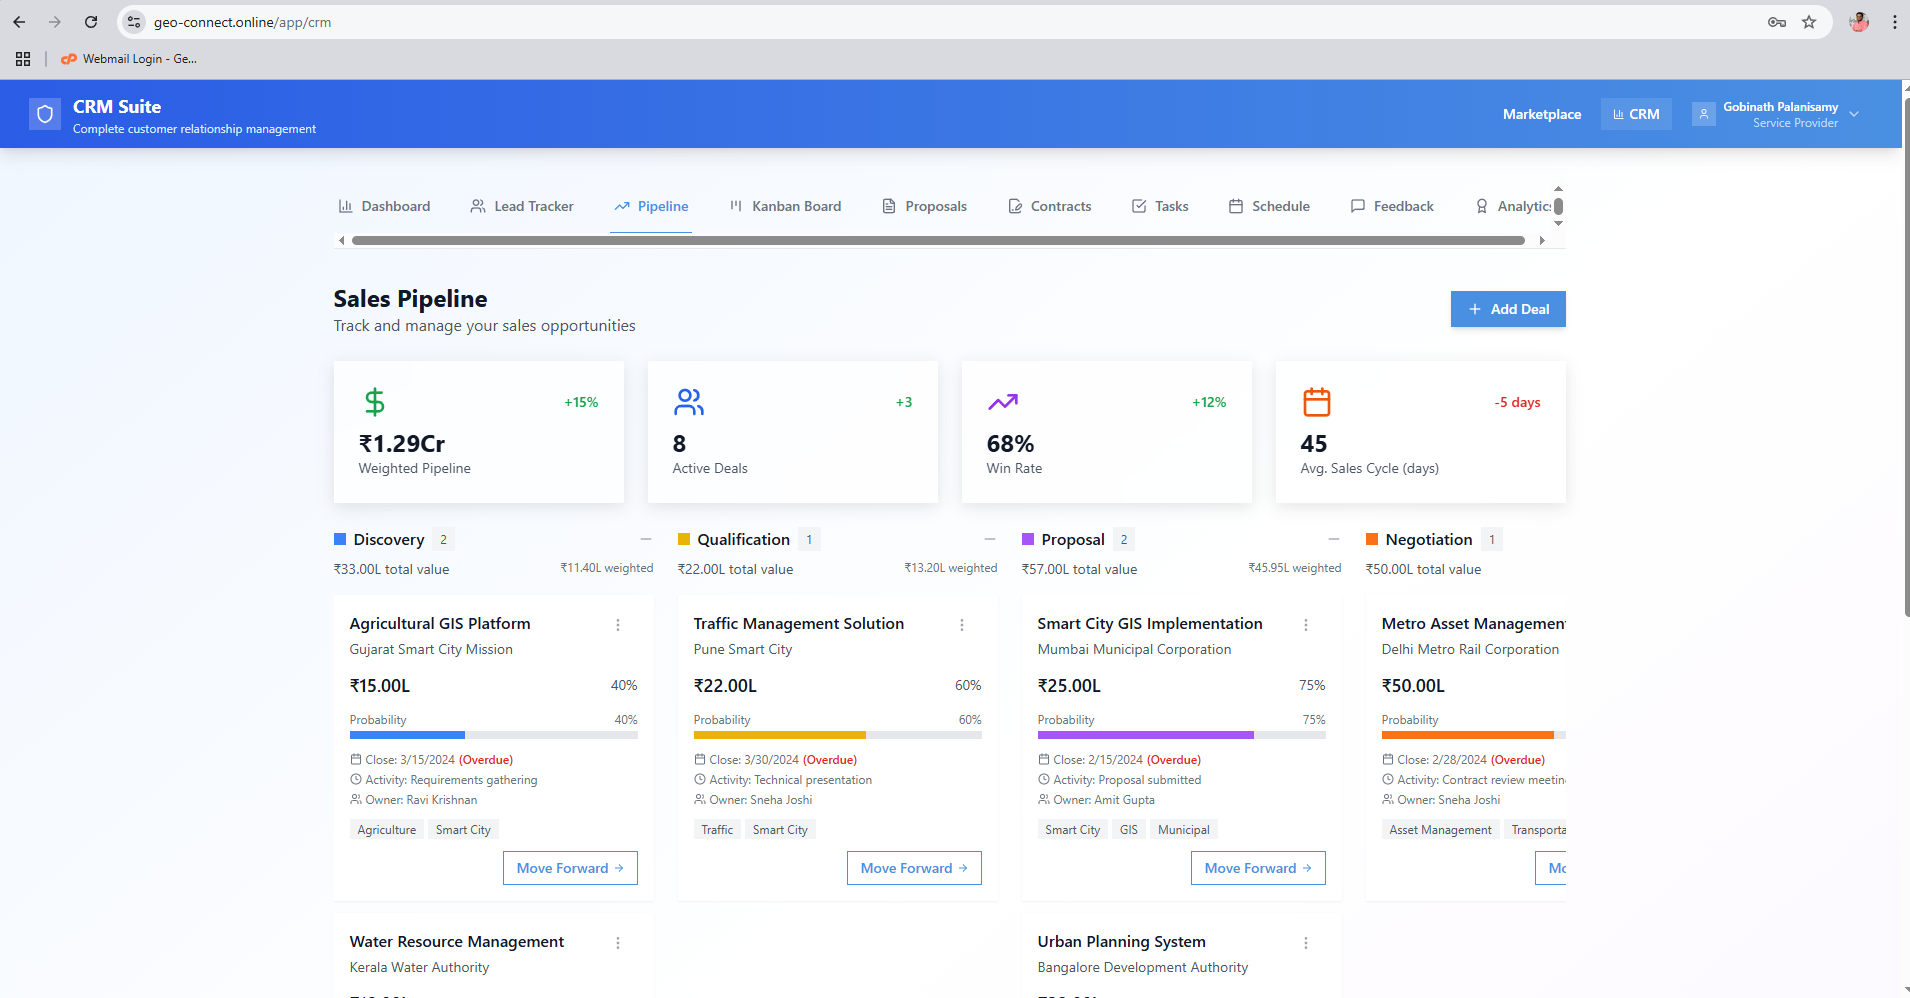Click the horizontal tab scrollbar thumb
1910x998 pixels.
pyautogui.click(x=938, y=240)
